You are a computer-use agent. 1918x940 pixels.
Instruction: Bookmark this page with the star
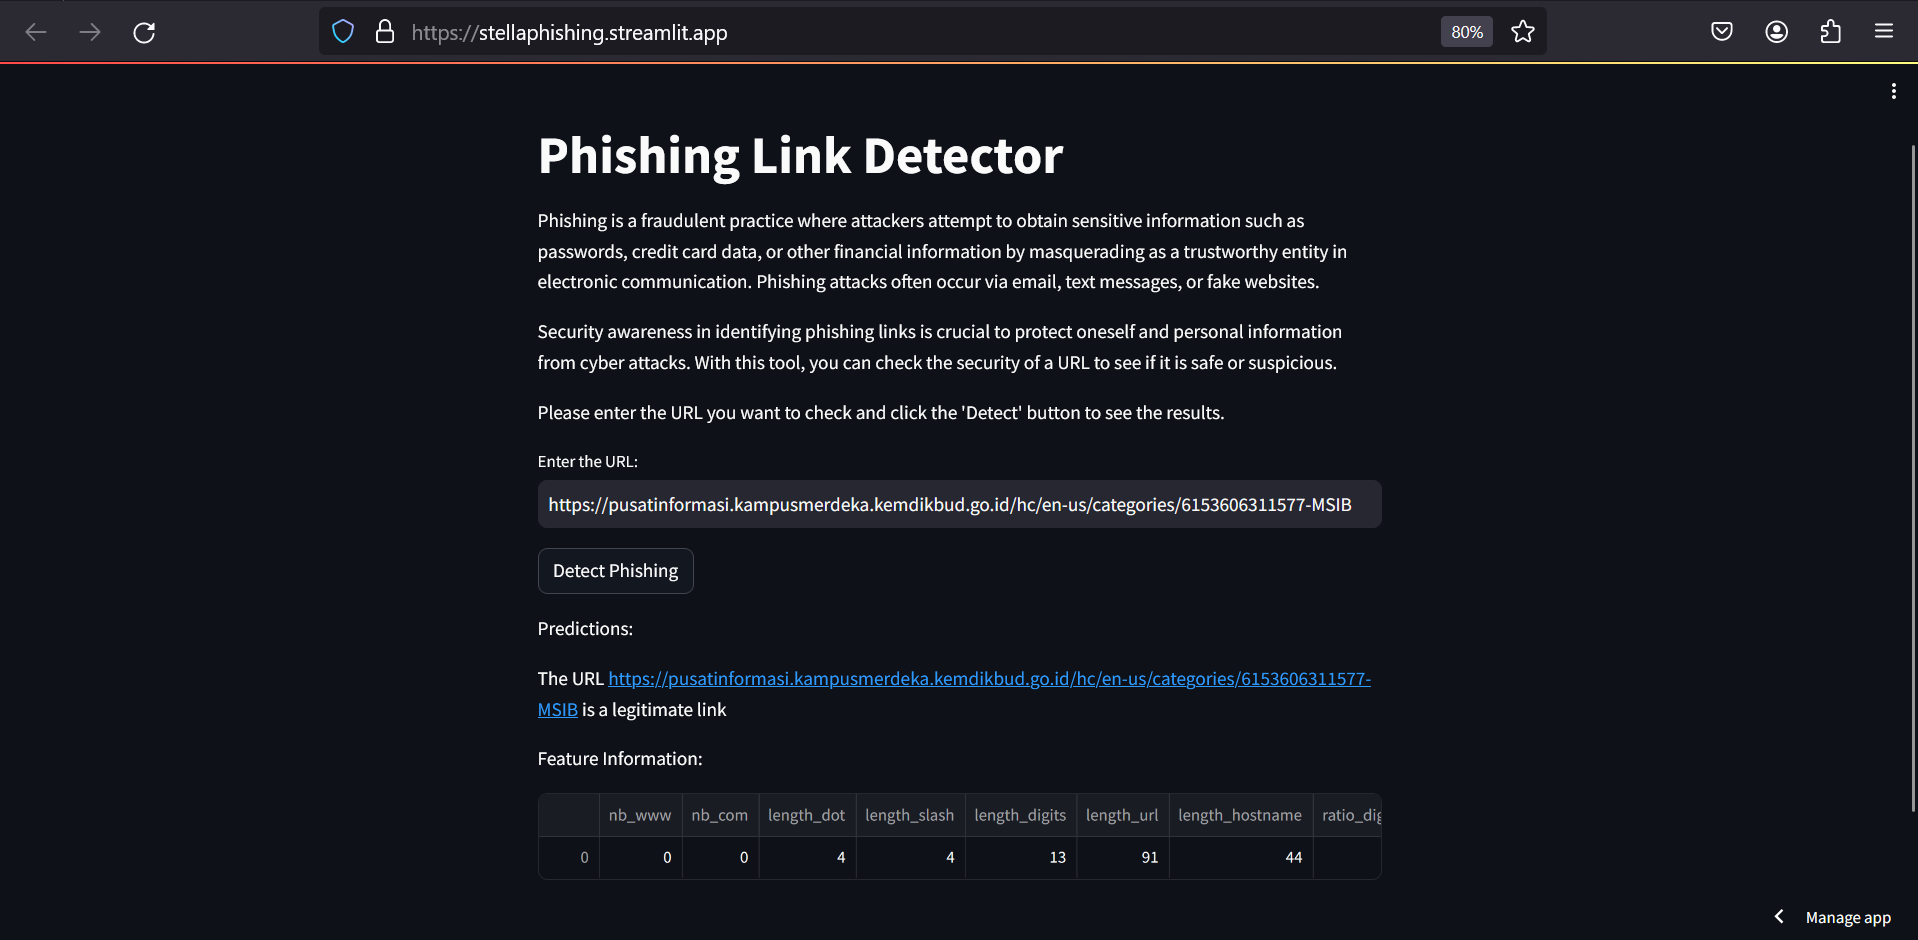pyautogui.click(x=1523, y=32)
